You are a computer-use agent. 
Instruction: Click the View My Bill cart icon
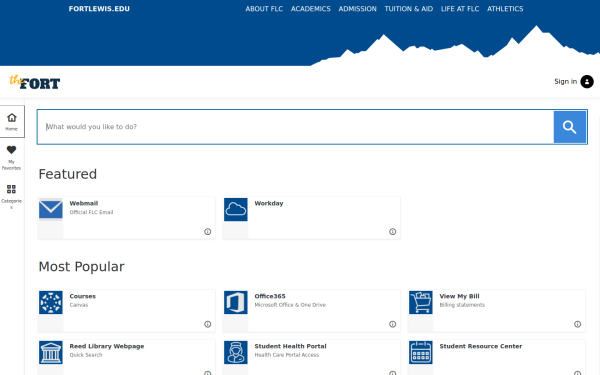pos(421,302)
